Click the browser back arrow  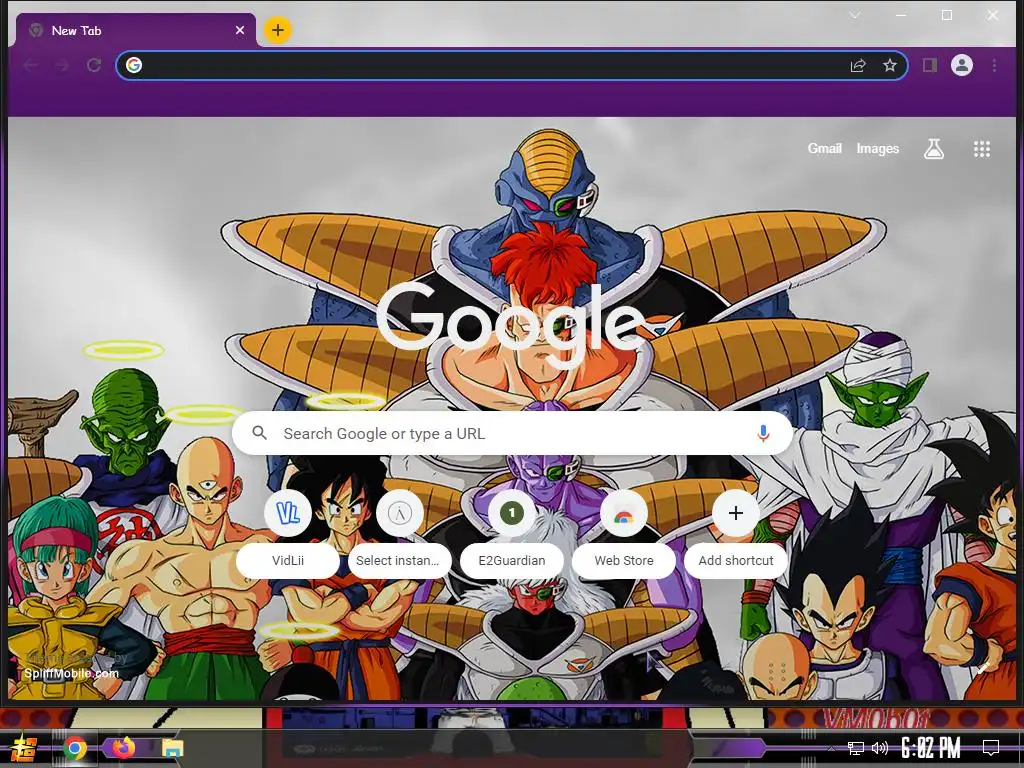click(x=30, y=65)
